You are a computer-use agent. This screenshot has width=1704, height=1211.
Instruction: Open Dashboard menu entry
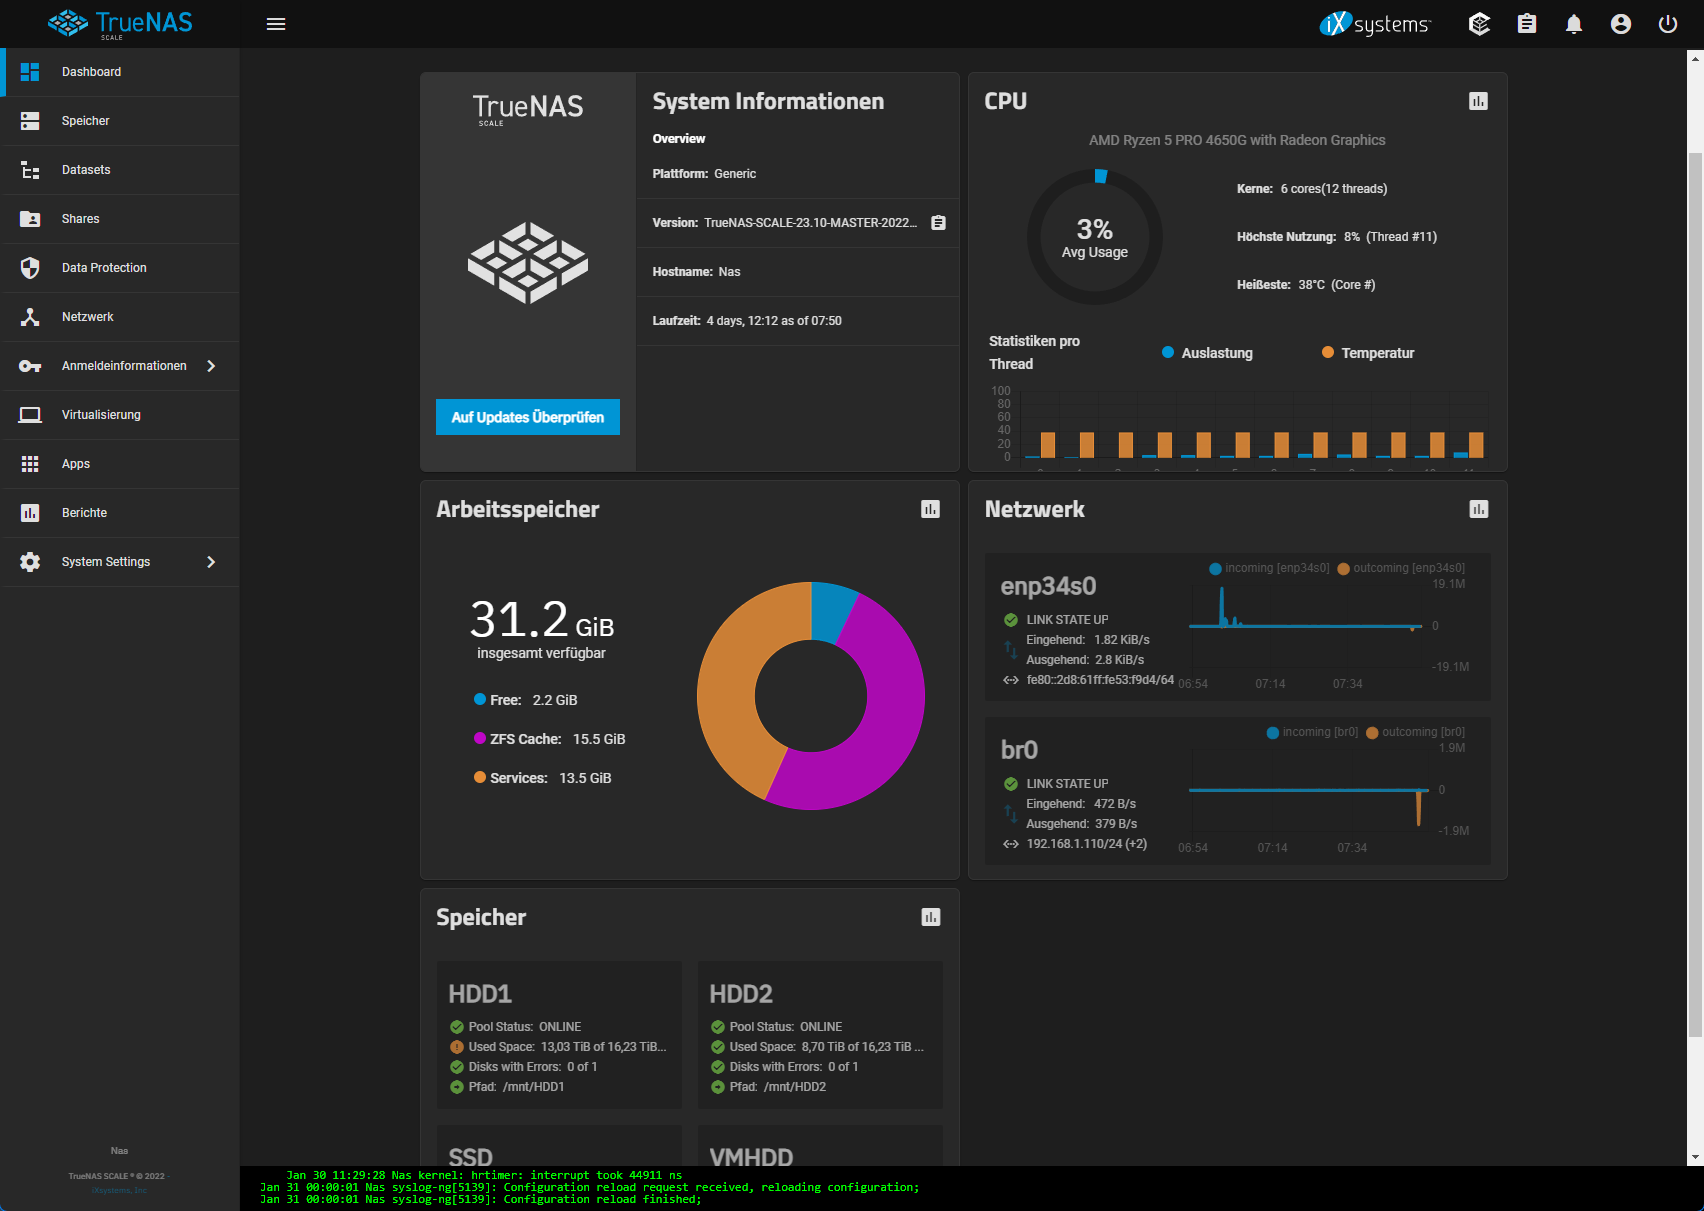pyautogui.click(x=120, y=72)
